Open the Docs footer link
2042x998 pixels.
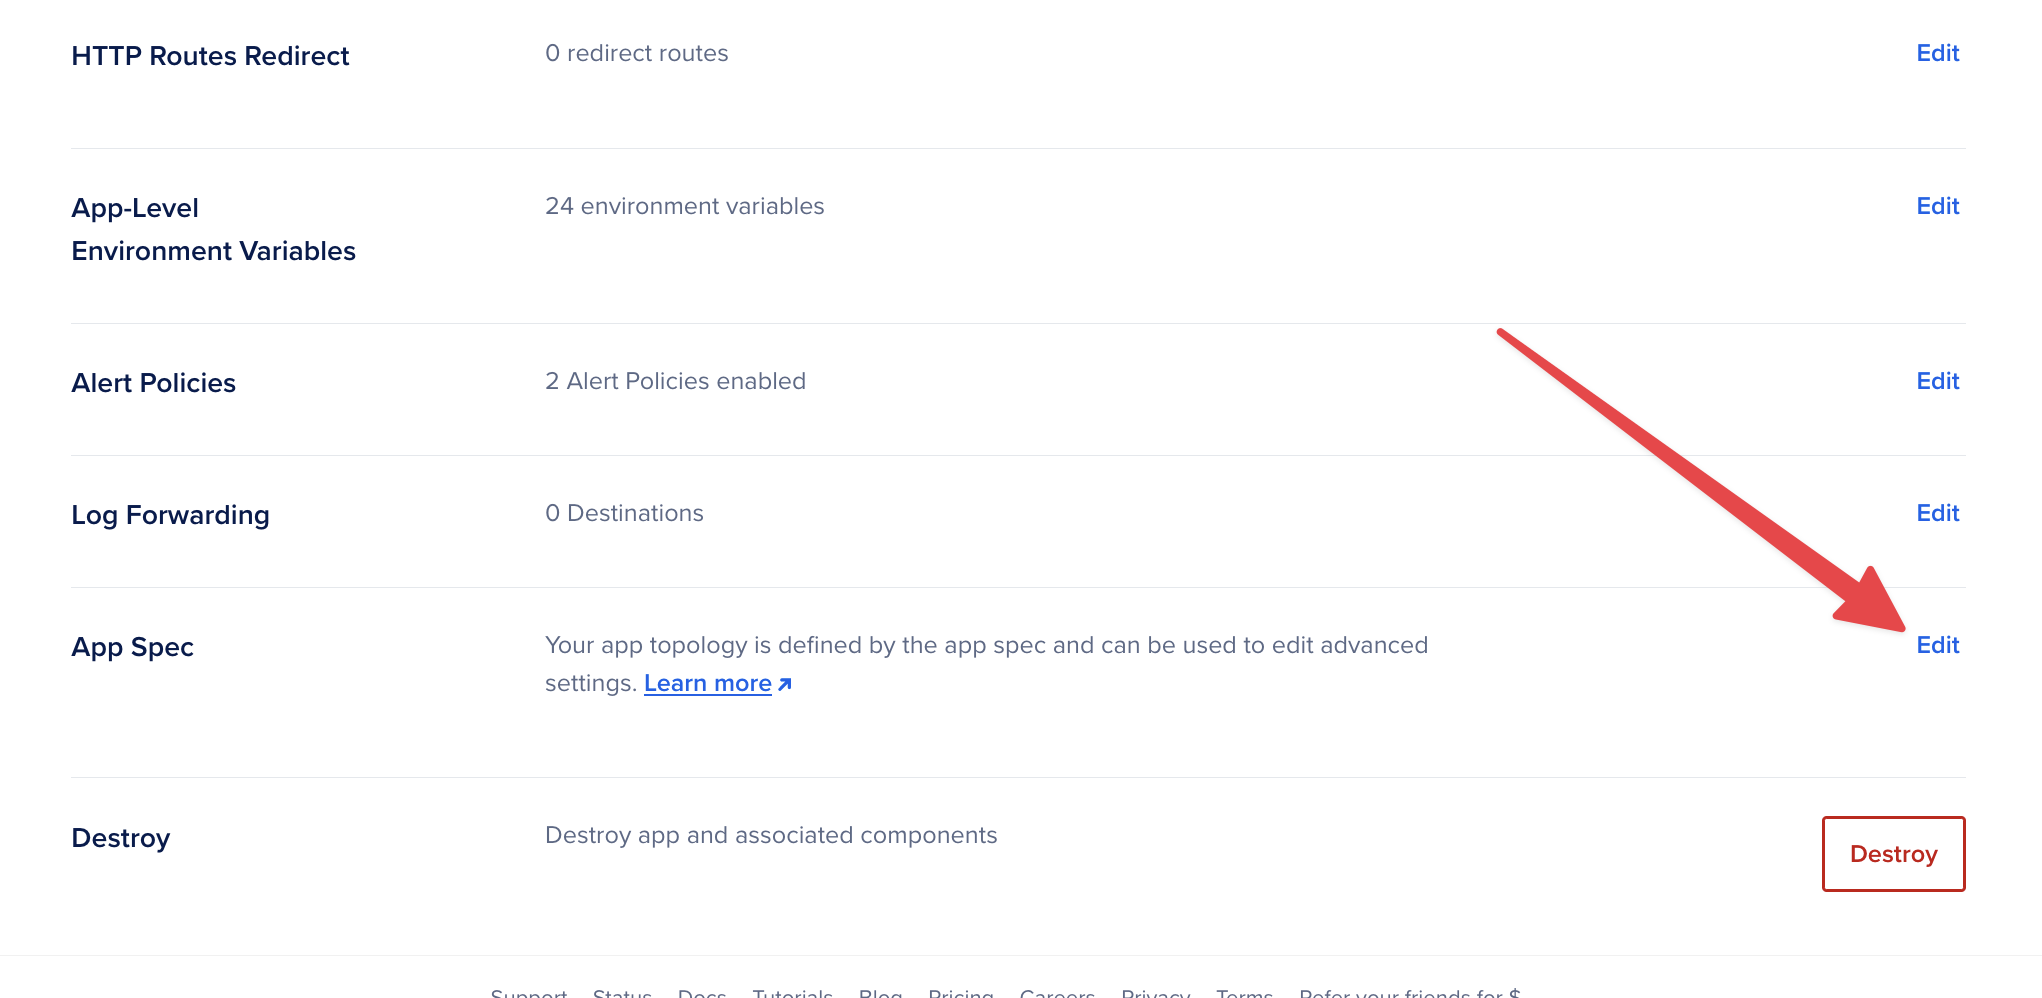pos(702,992)
